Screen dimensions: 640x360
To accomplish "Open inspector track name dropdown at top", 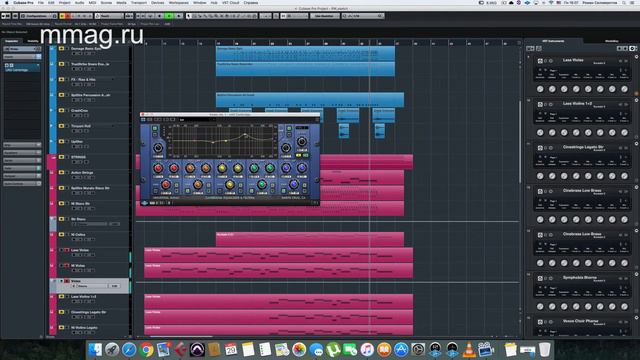I will 22,49.
